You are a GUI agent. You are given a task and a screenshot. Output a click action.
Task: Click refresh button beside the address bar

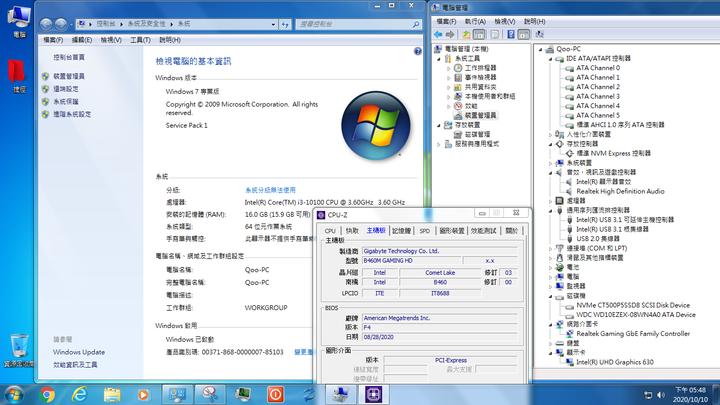click(x=286, y=24)
